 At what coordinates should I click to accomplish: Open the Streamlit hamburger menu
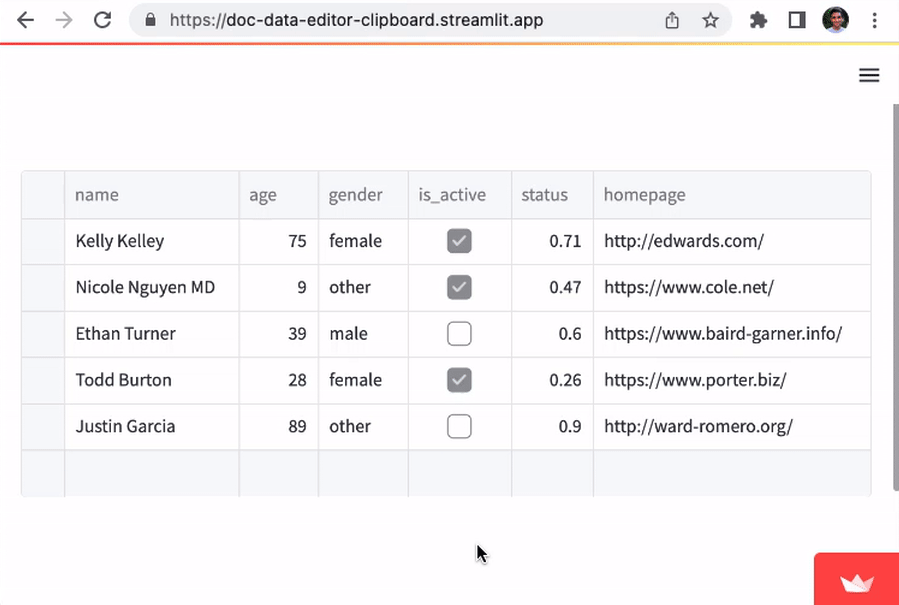(868, 75)
